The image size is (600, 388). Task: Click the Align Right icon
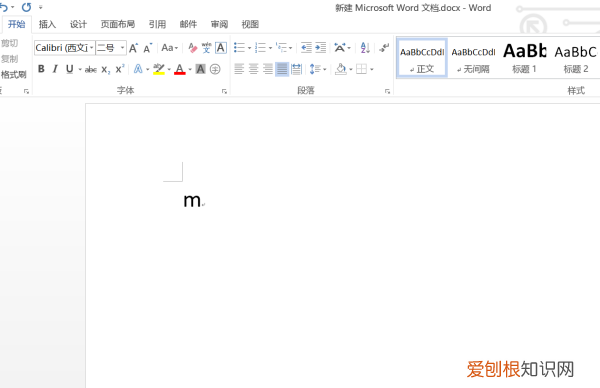267,69
